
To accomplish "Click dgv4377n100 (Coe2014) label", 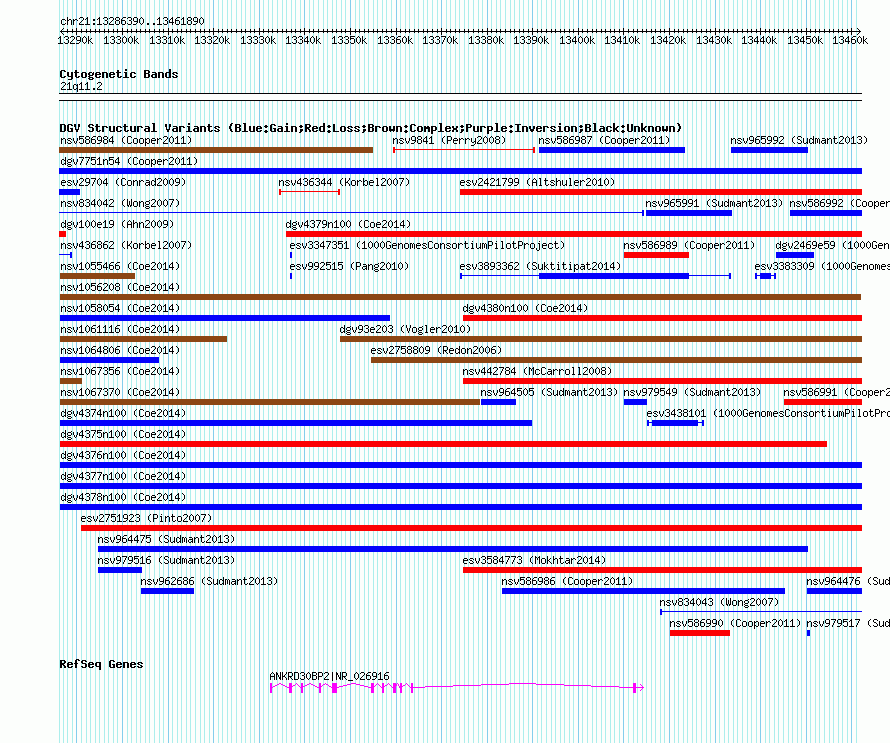I will pyautogui.click(x=123, y=476).
